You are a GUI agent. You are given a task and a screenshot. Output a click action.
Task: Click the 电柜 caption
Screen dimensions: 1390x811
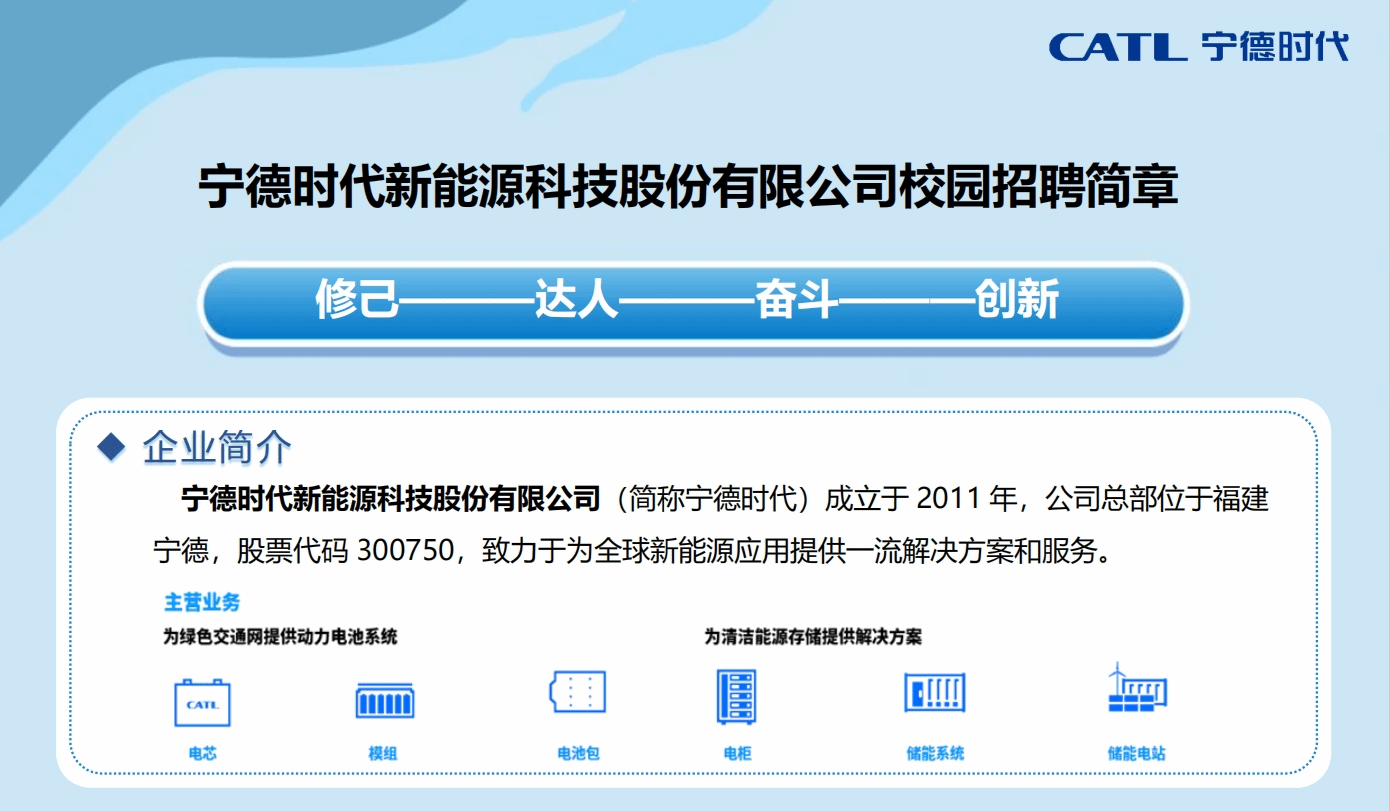737,753
